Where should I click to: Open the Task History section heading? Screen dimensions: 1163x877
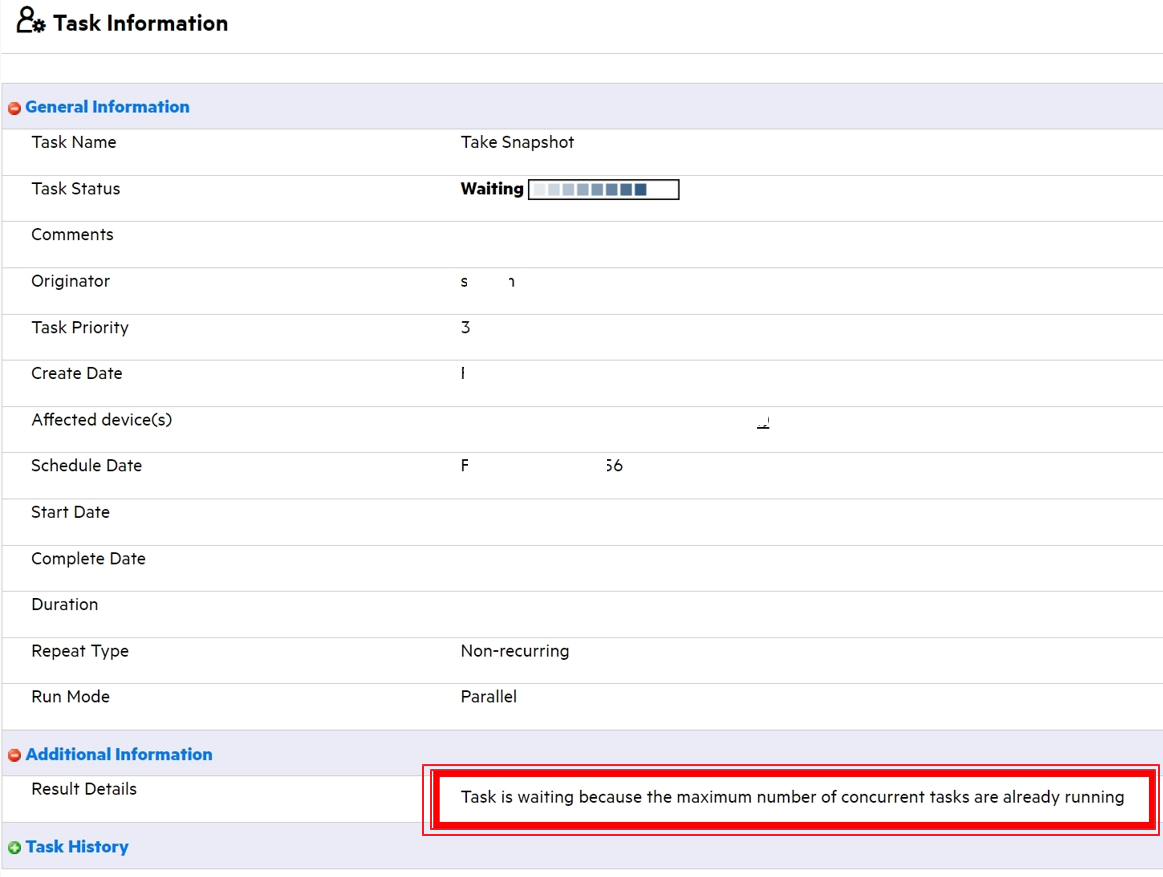pos(77,847)
